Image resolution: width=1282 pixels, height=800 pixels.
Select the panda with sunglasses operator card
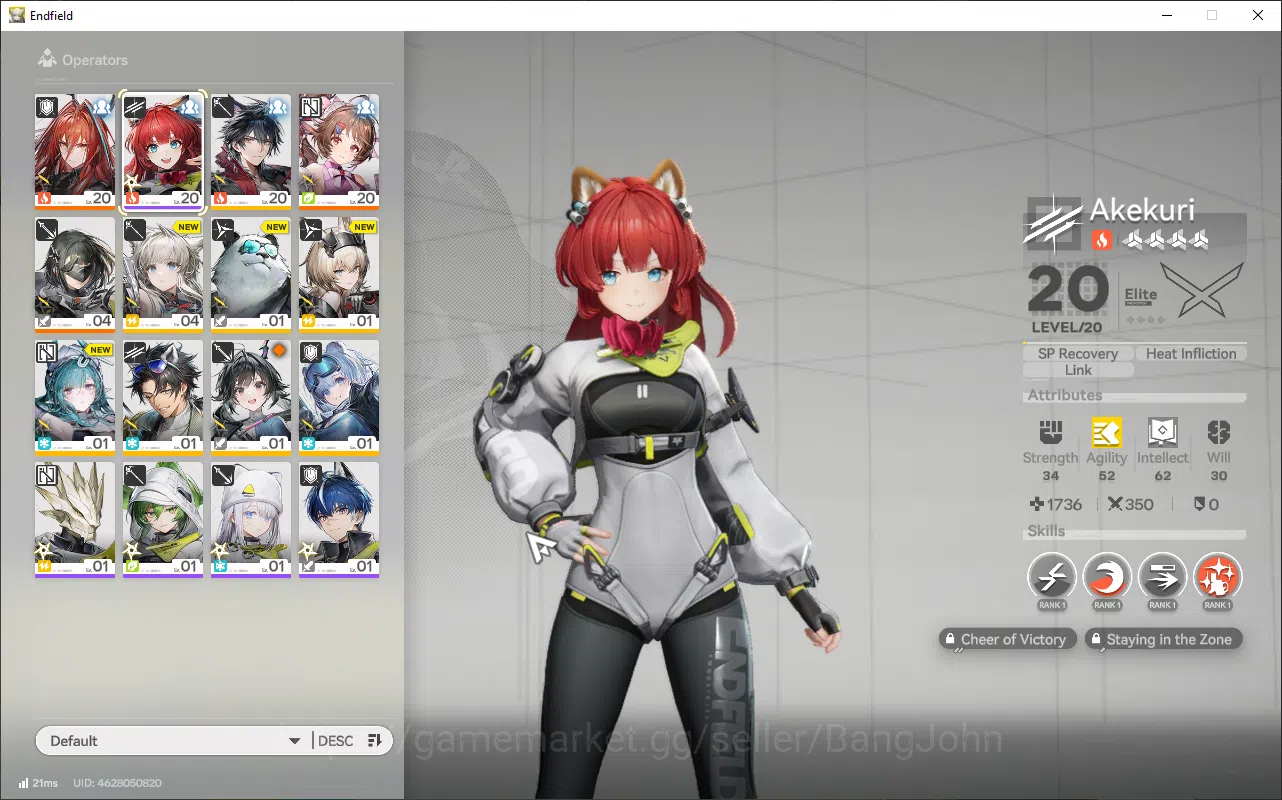click(x=251, y=275)
